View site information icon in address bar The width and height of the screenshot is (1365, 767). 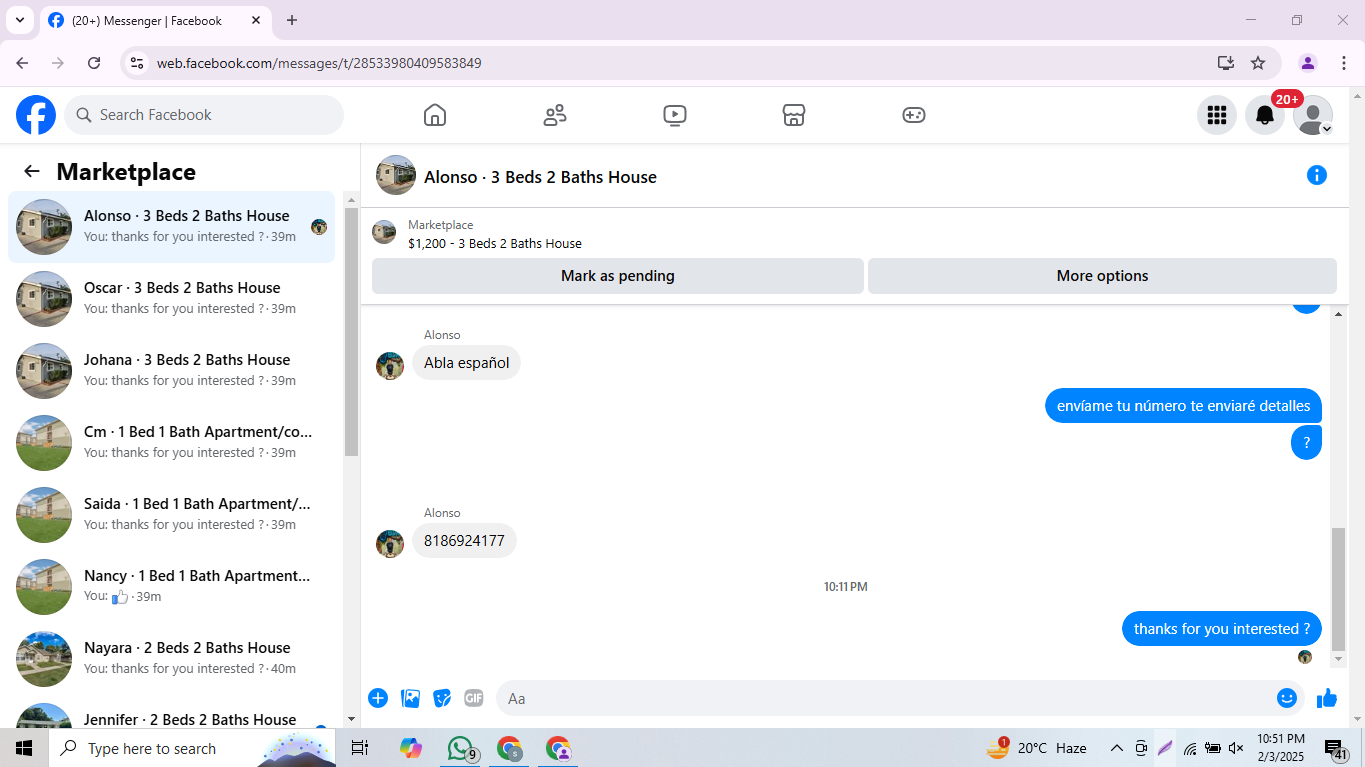138,63
